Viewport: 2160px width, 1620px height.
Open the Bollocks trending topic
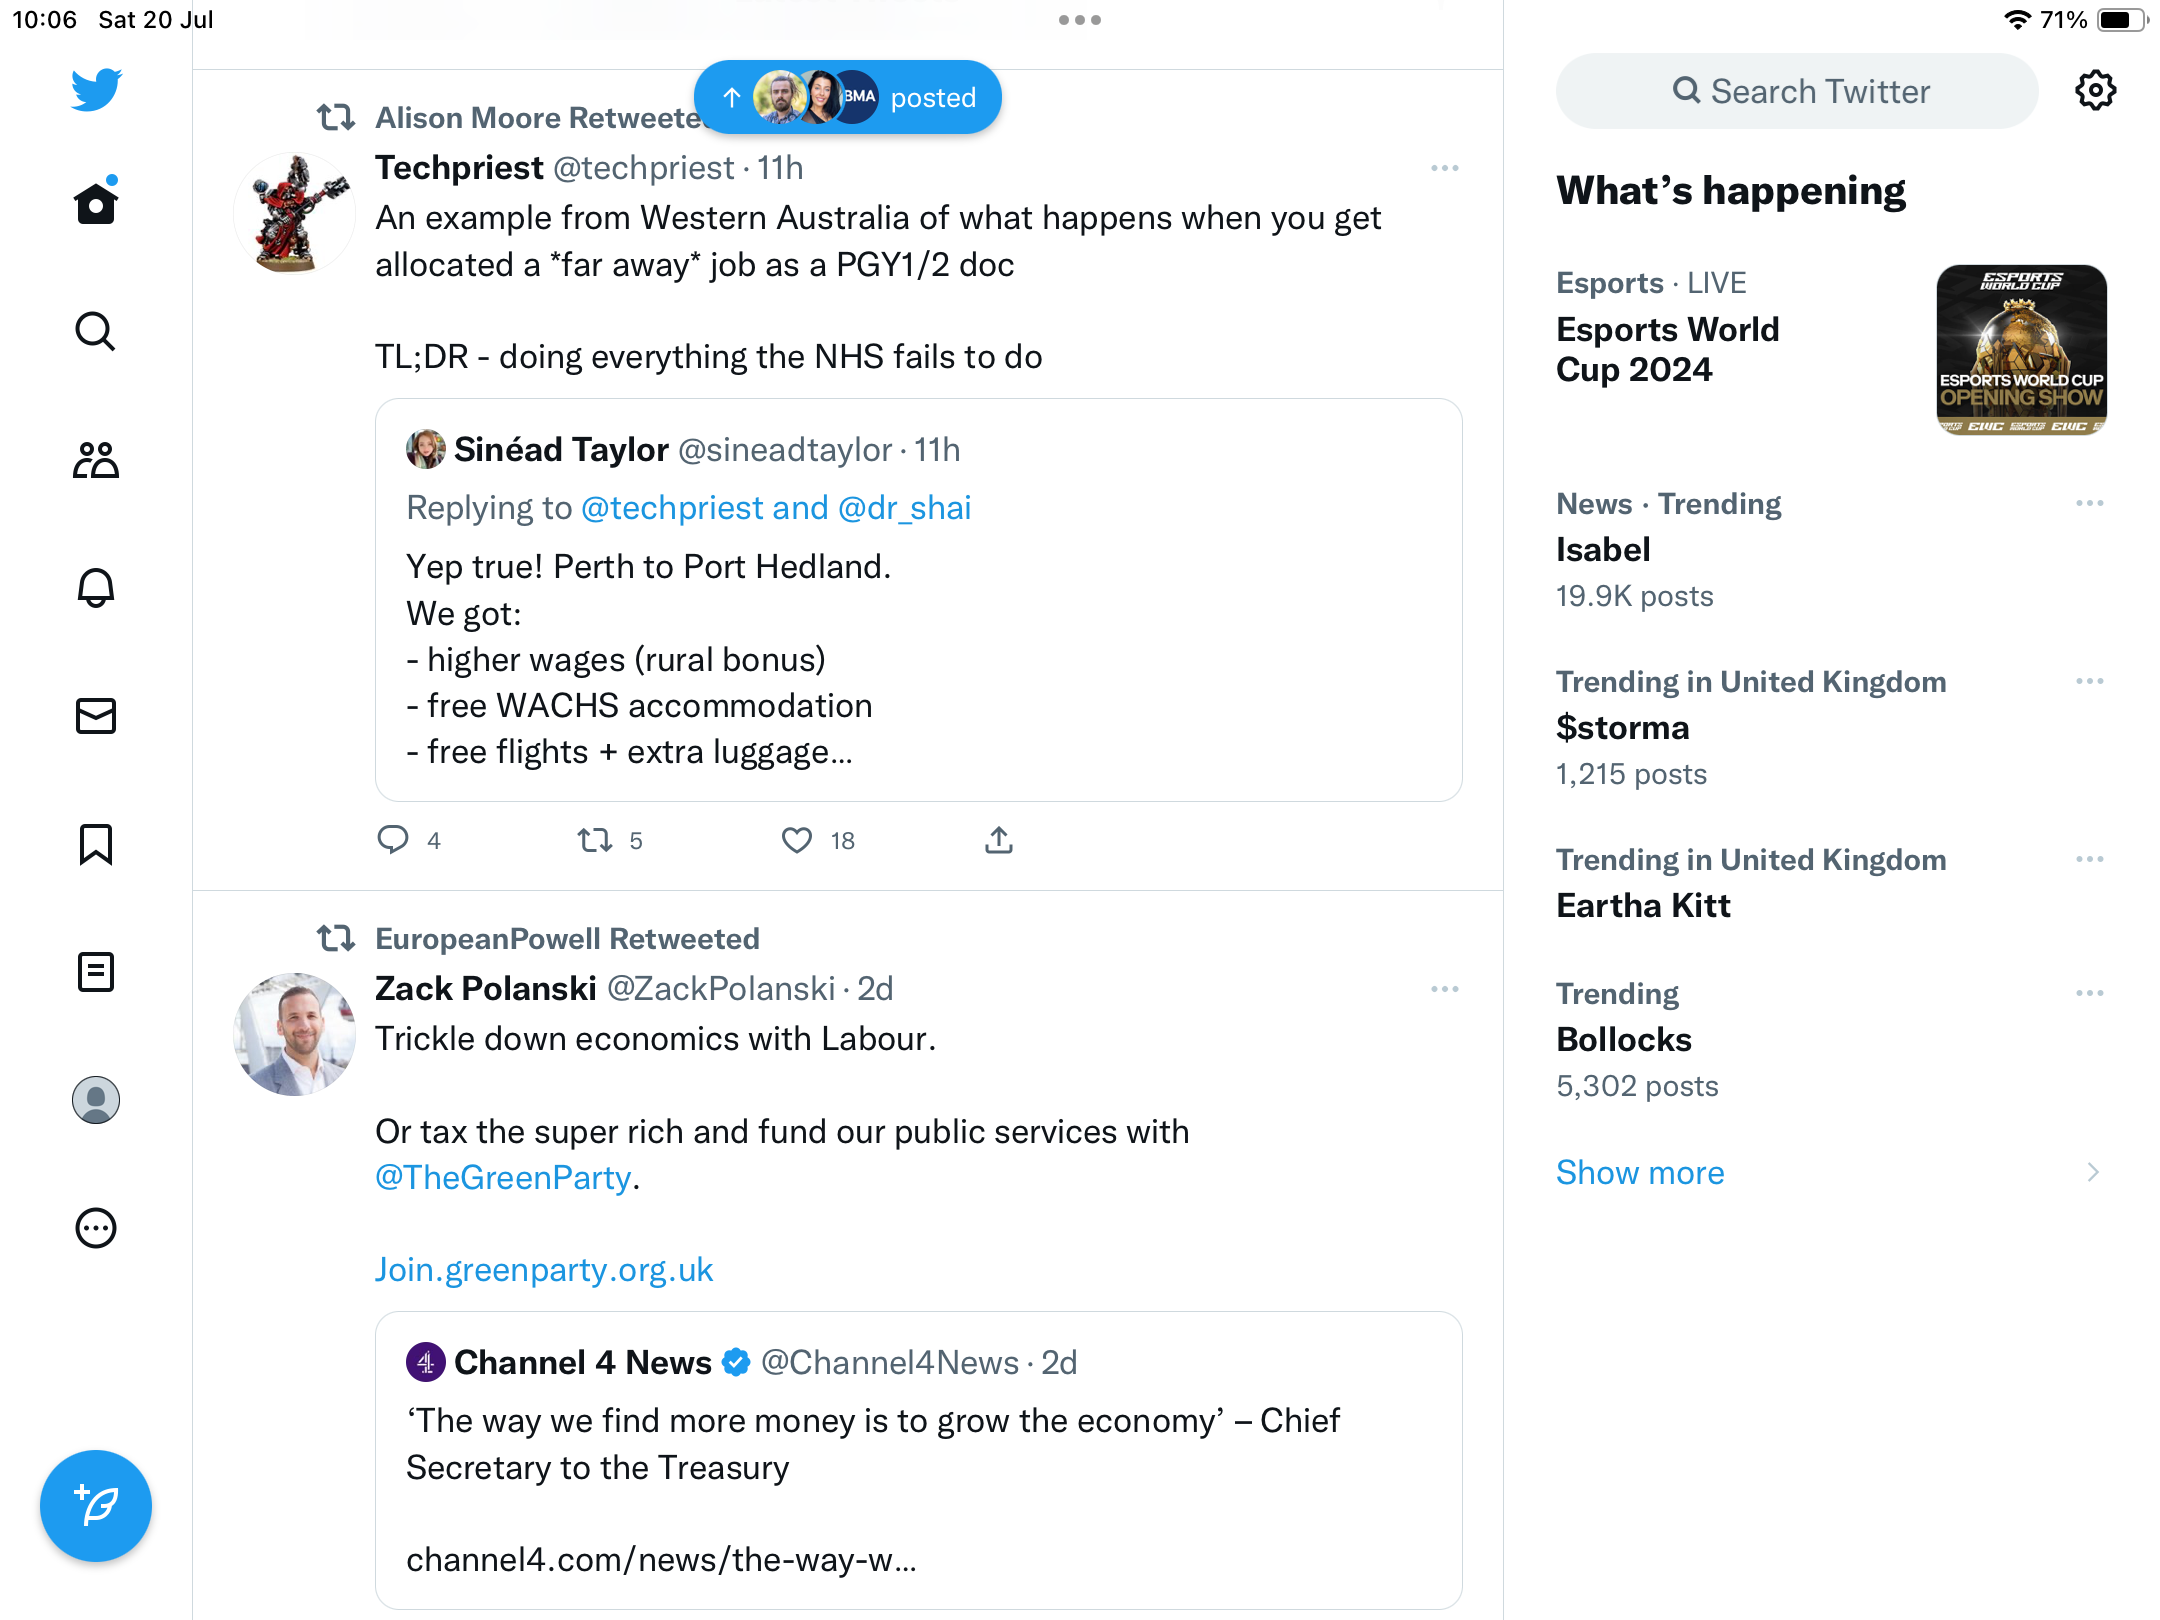(x=1624, y=1040)
